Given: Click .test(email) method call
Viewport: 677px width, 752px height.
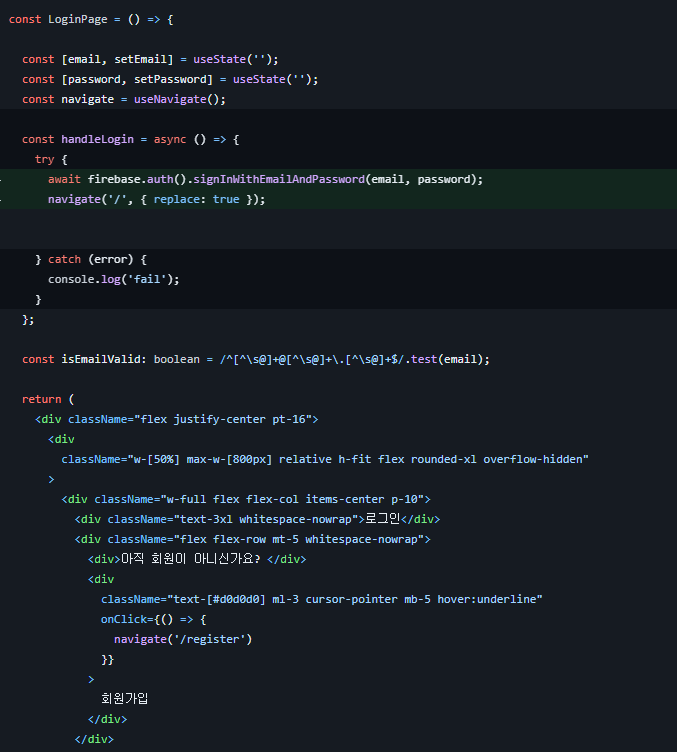Looking at the screenshot, I should click(444, 360).
